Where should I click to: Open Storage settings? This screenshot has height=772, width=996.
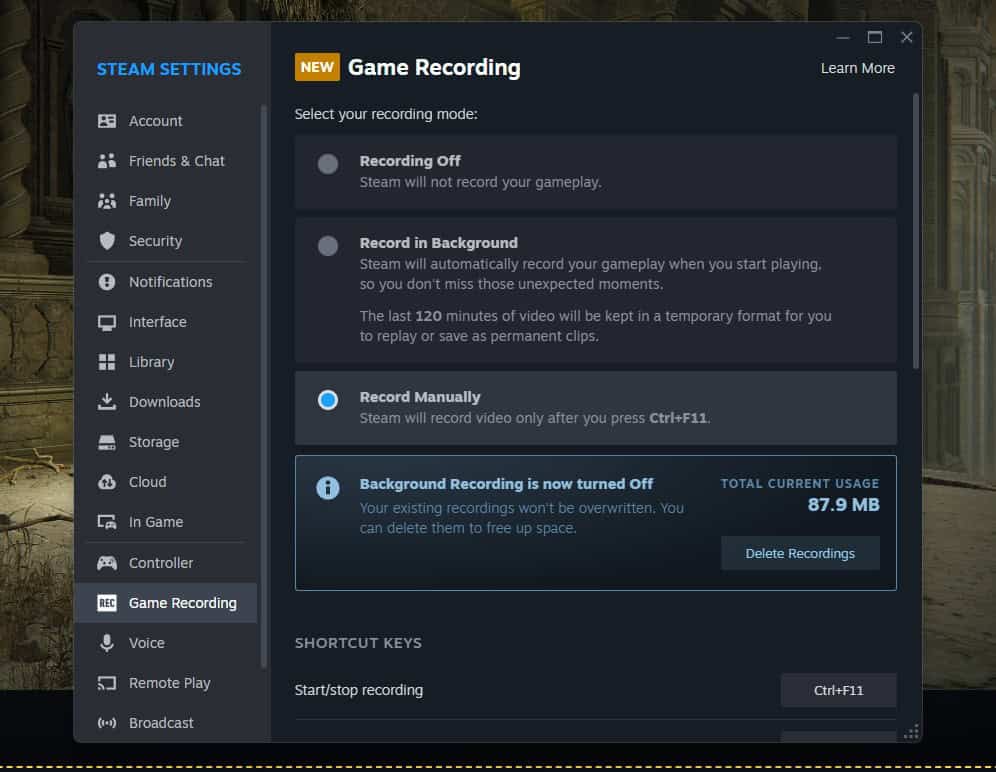166,442
